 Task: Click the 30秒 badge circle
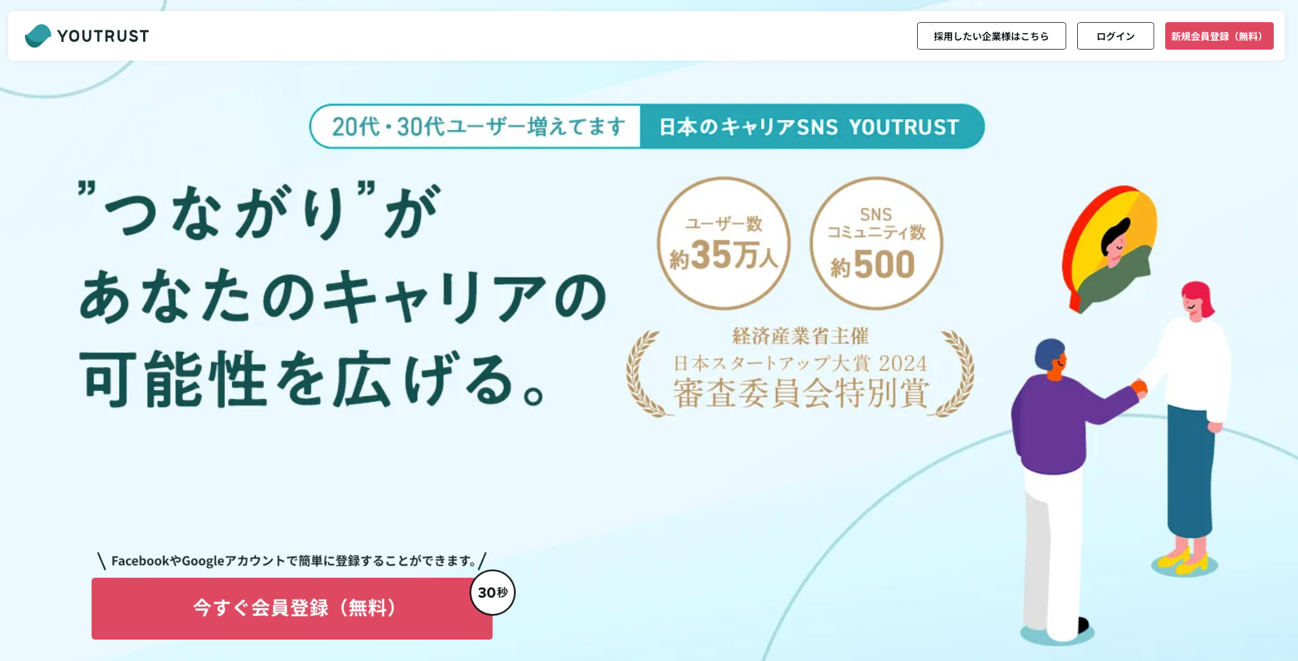[492, 592]
